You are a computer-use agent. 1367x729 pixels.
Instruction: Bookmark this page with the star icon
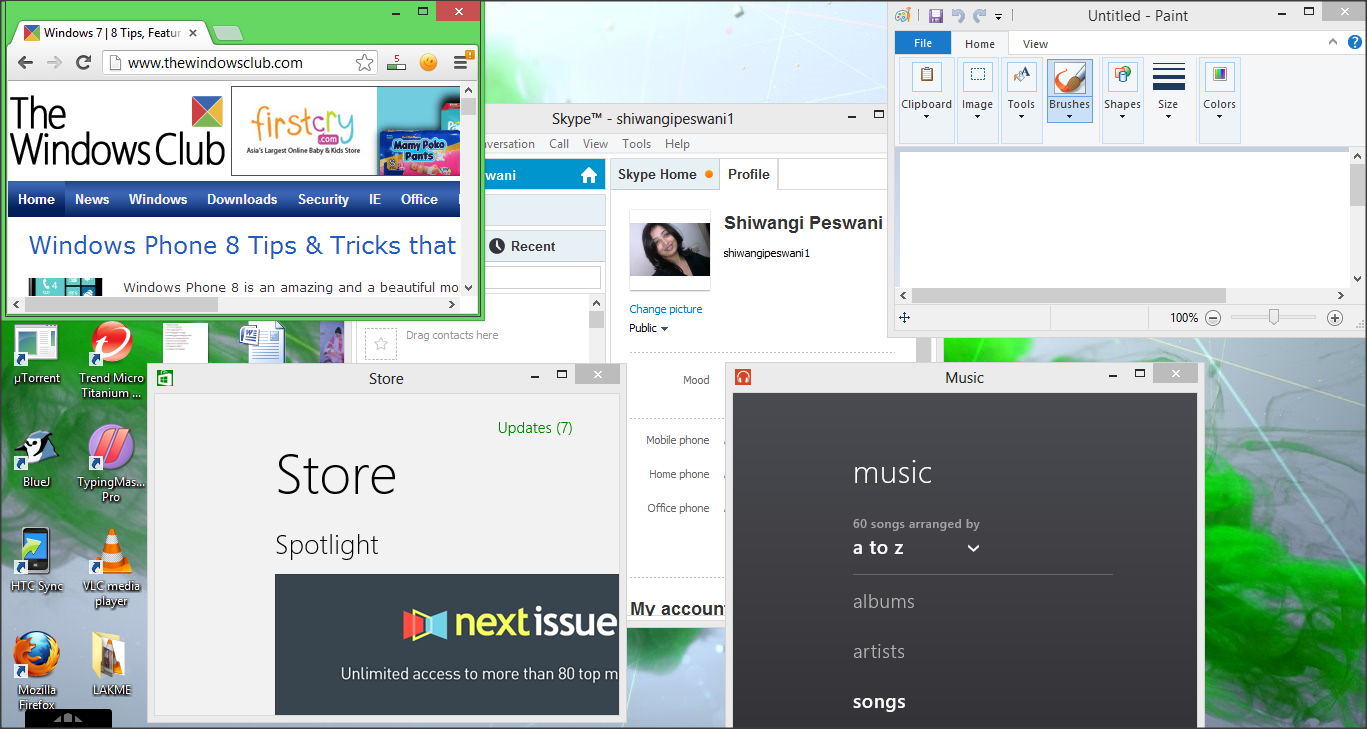coord(365,63)
